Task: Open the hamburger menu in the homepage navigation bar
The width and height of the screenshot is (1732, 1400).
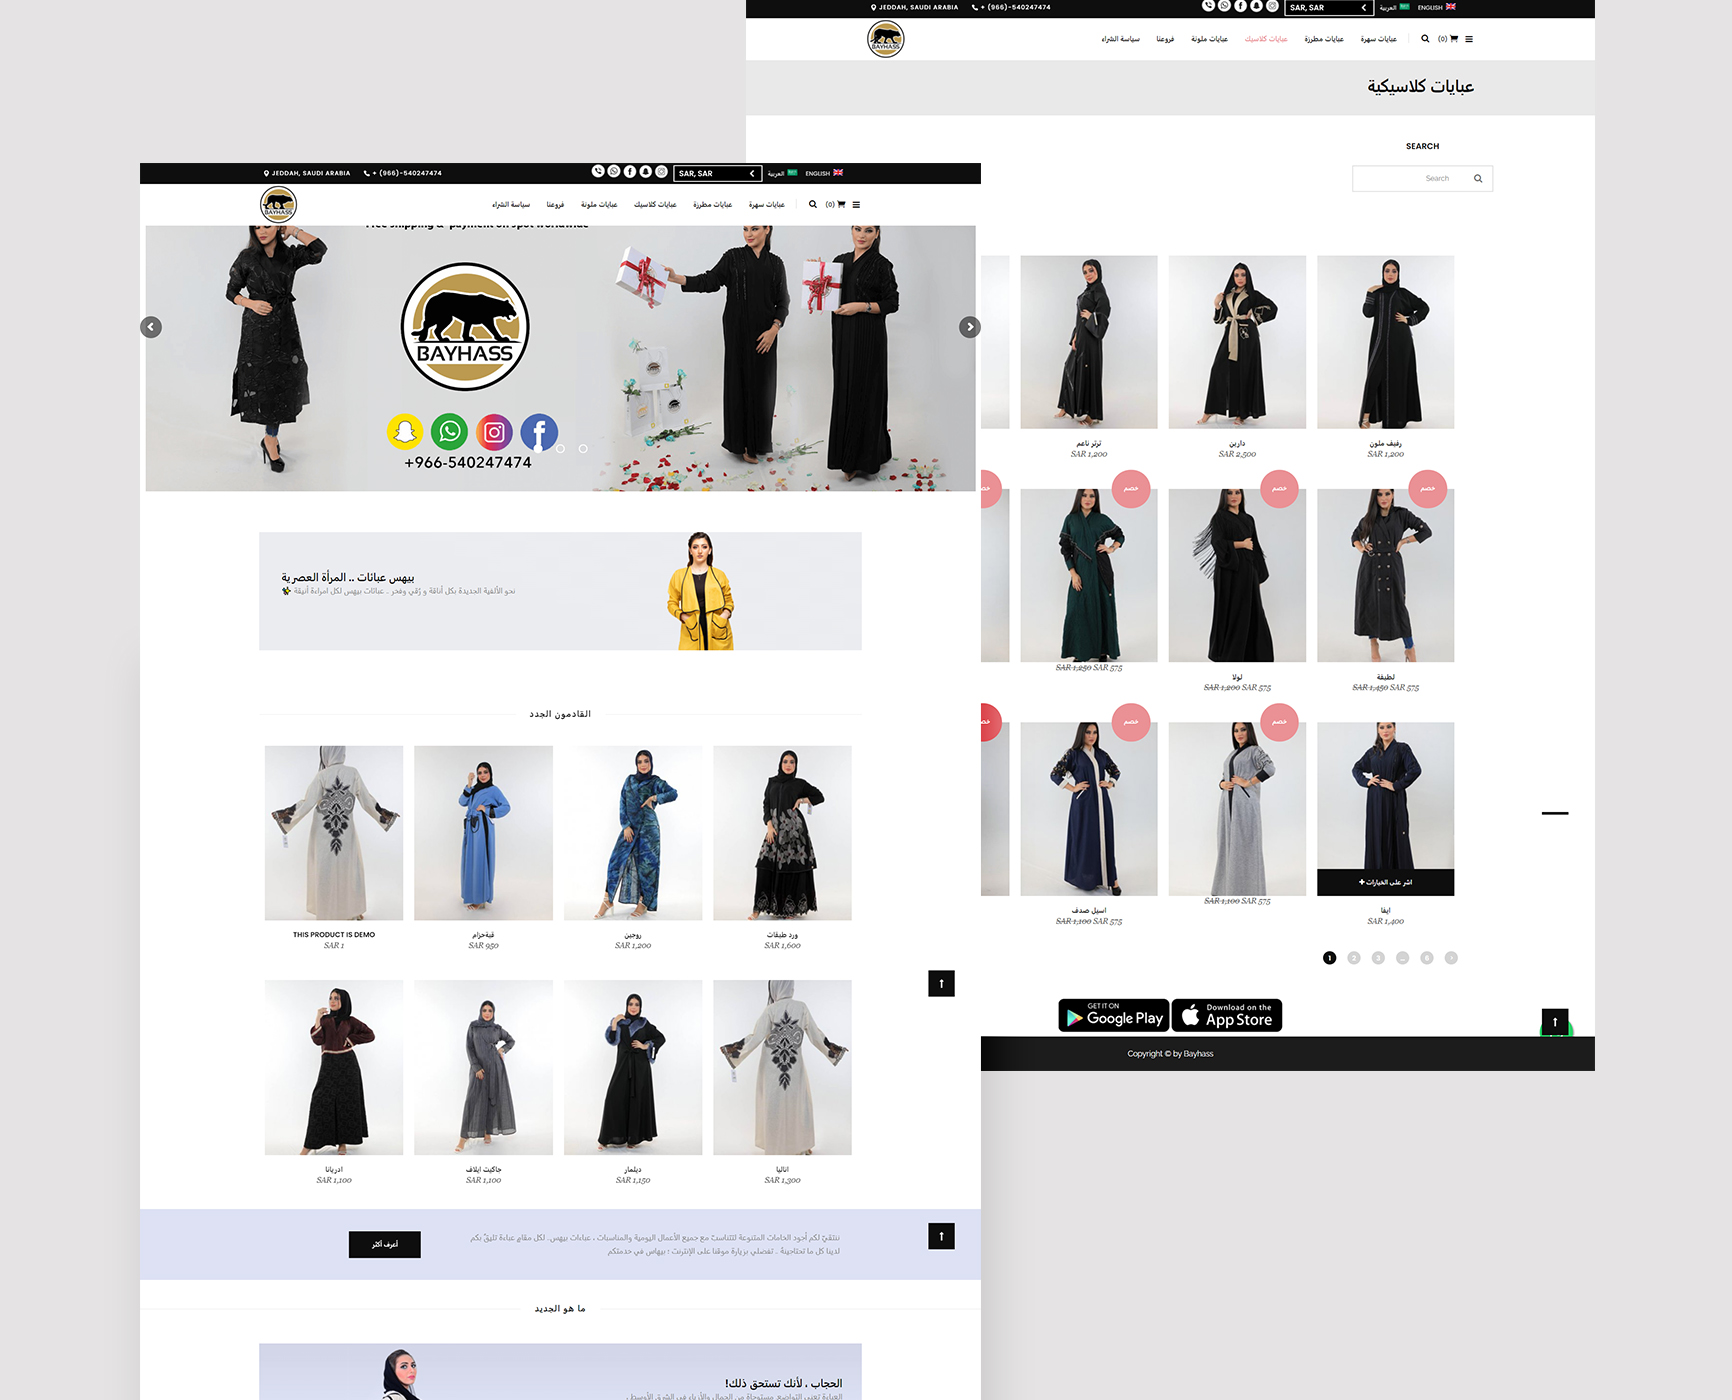Action: [x=856, y=205]
